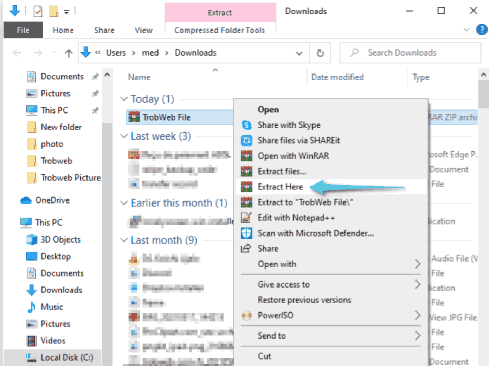Screen dimensions: 489x366
Task: Expand the ribbon with the chevron
Action: (466, 30)
